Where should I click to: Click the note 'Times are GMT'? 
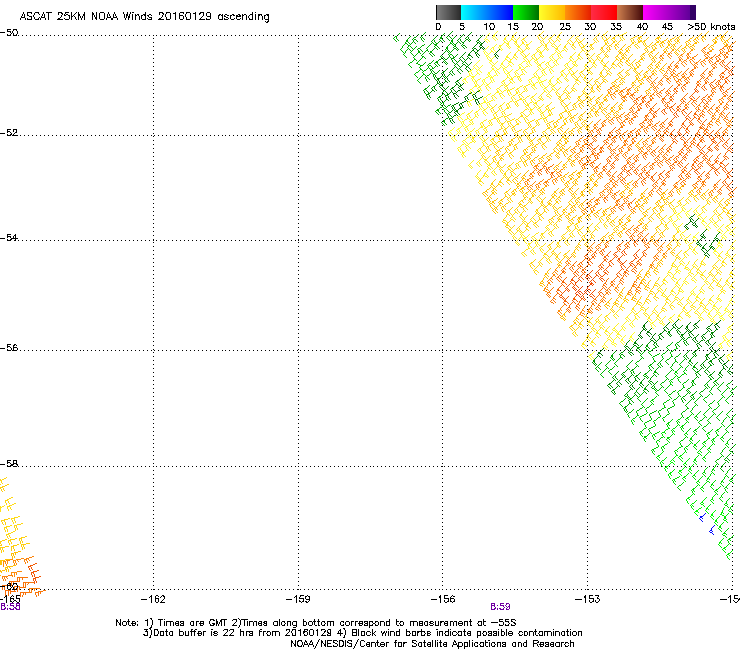pos(193,623)
